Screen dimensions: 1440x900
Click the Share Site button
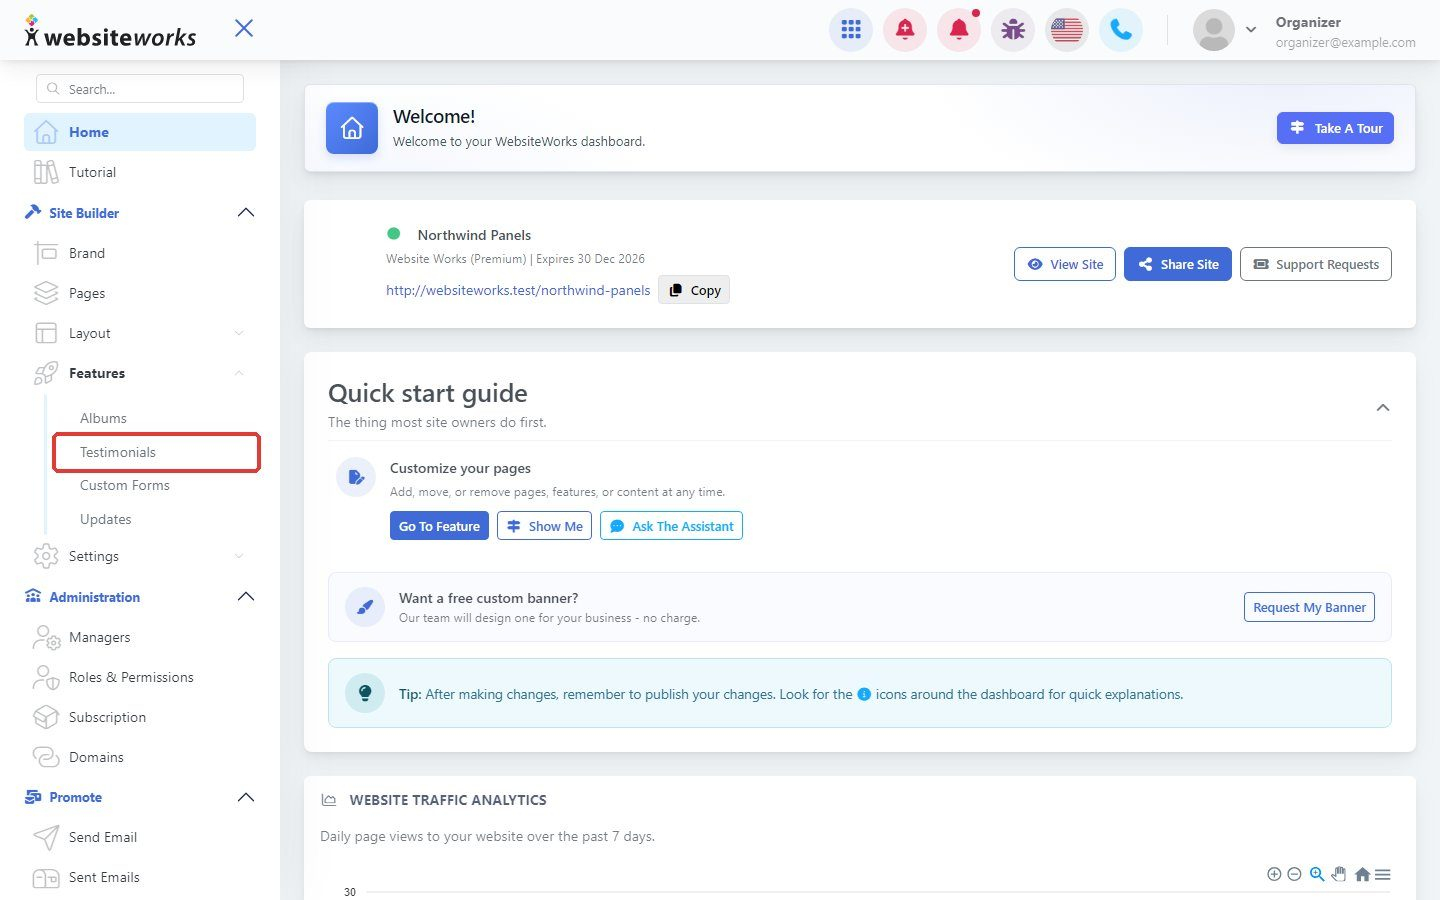point(1178,264)
